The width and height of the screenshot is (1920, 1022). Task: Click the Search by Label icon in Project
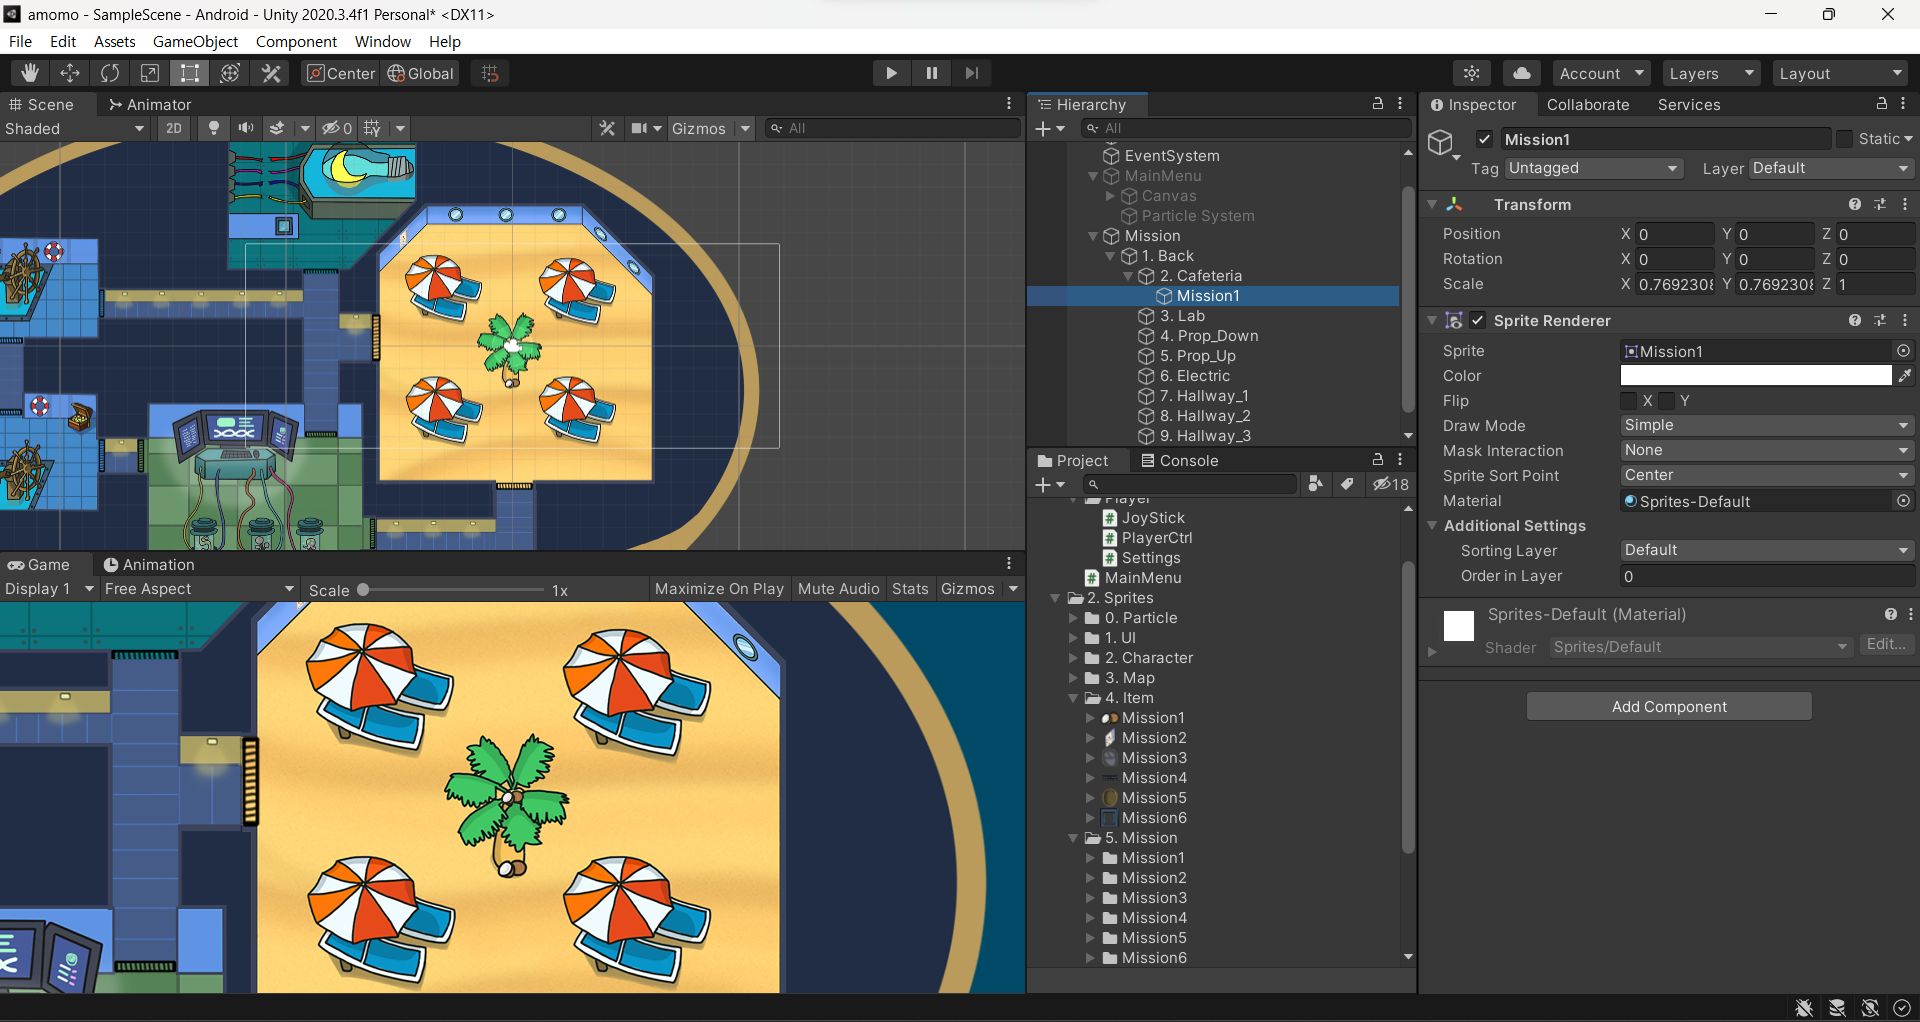point(1348,484)
